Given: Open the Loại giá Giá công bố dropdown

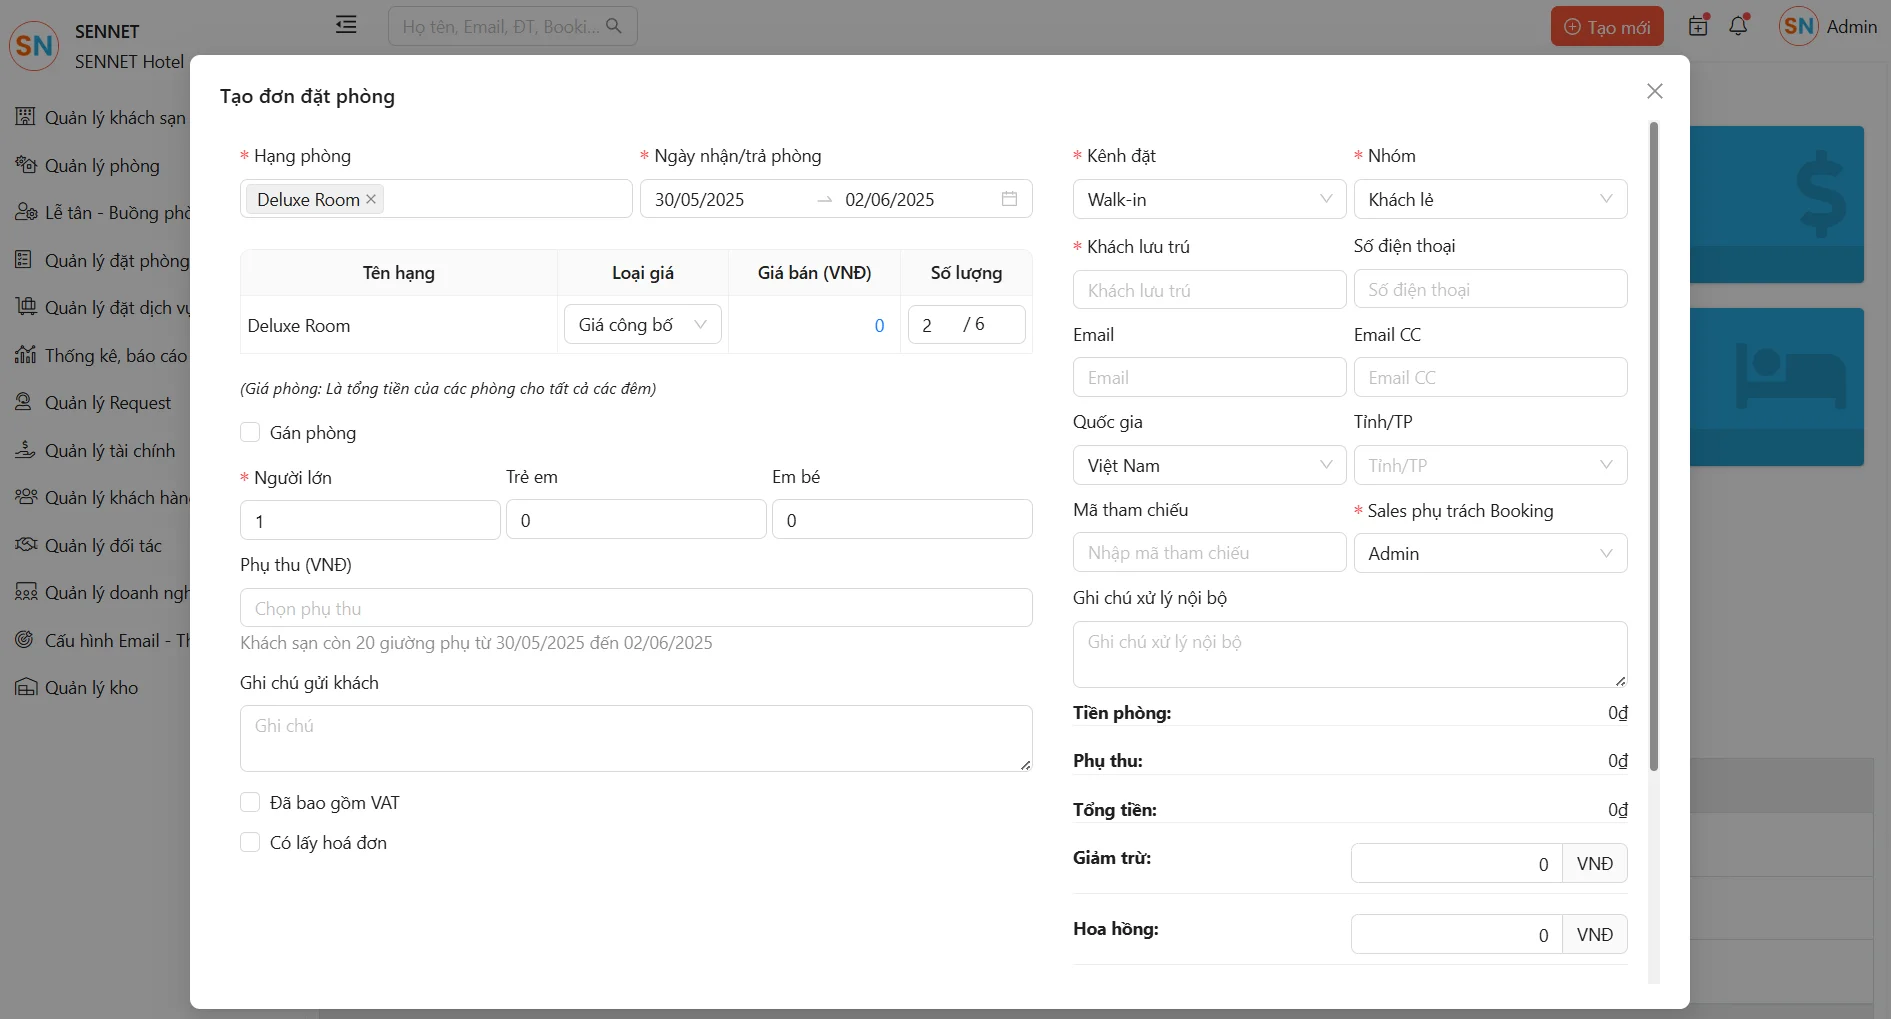Looking at the screenshot, I should (642, 325).
